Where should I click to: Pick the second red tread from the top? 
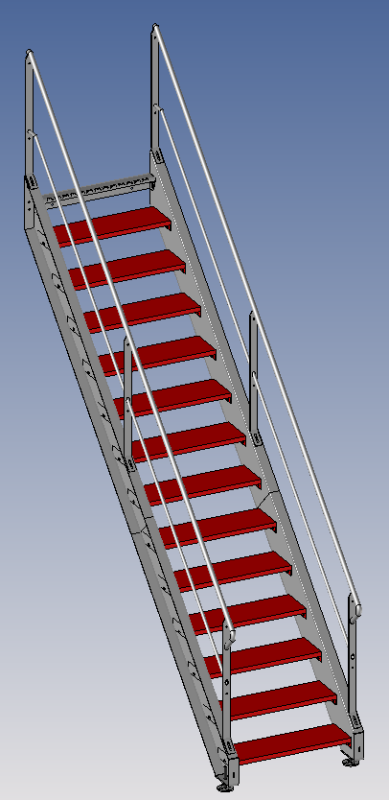coord(127,269)
